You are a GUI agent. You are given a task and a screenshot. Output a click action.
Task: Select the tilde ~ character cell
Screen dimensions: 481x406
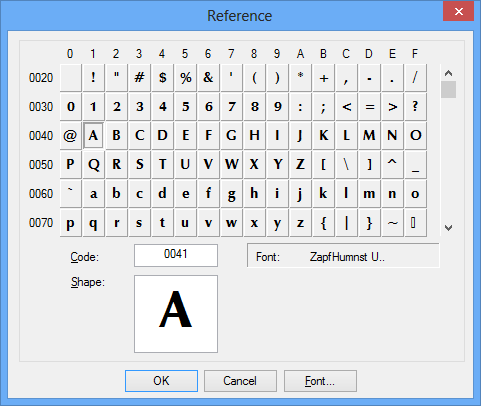[x=392, y=223]
